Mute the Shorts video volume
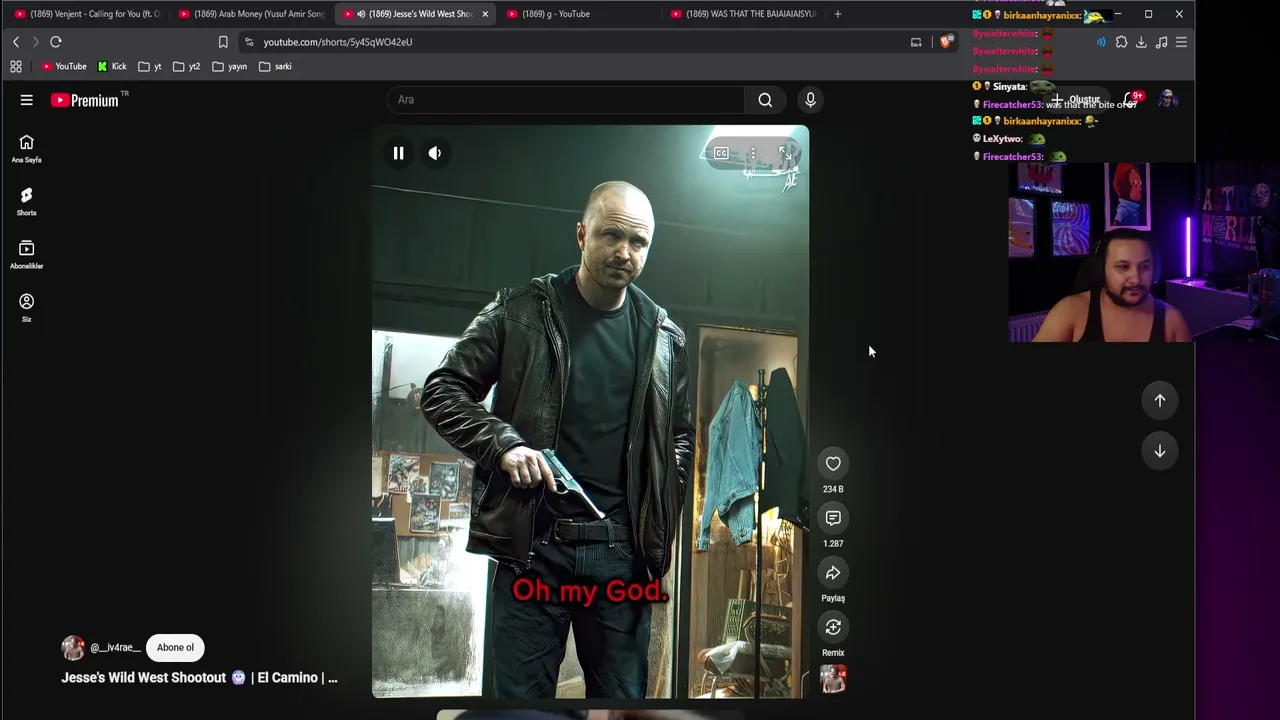Viewport: 1280px width, 720px height. 435,153
